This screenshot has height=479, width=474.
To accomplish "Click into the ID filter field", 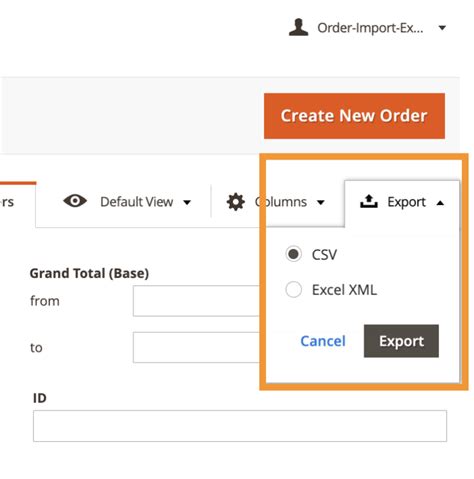I will [x=240, y=426].
